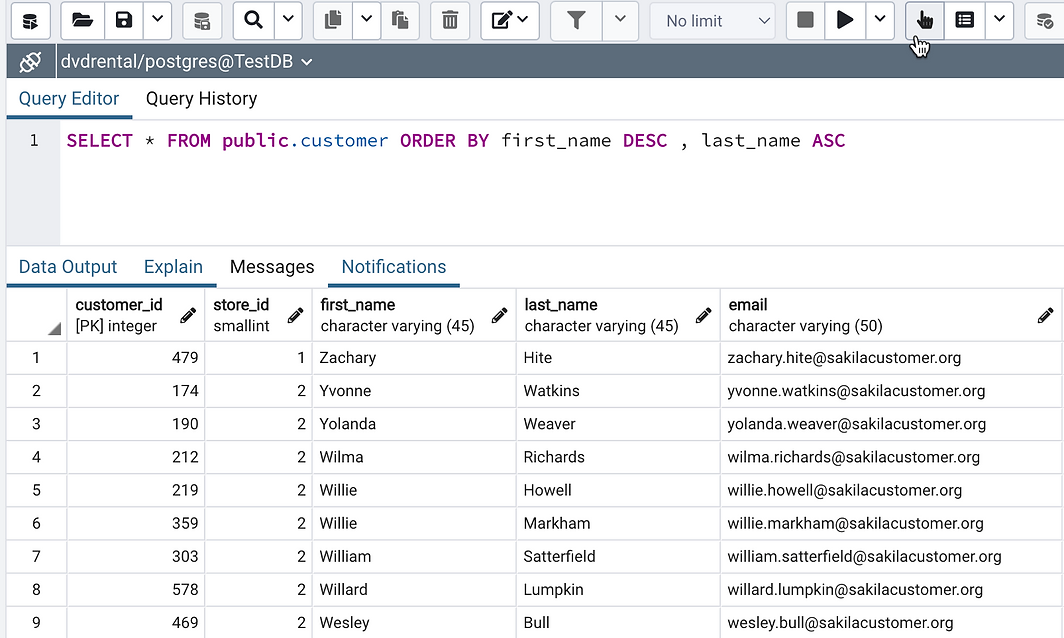The height and width of the screenshot is (638, 1064).
Task: Switch to the Query Editor tab
Action: coord(69,98)
